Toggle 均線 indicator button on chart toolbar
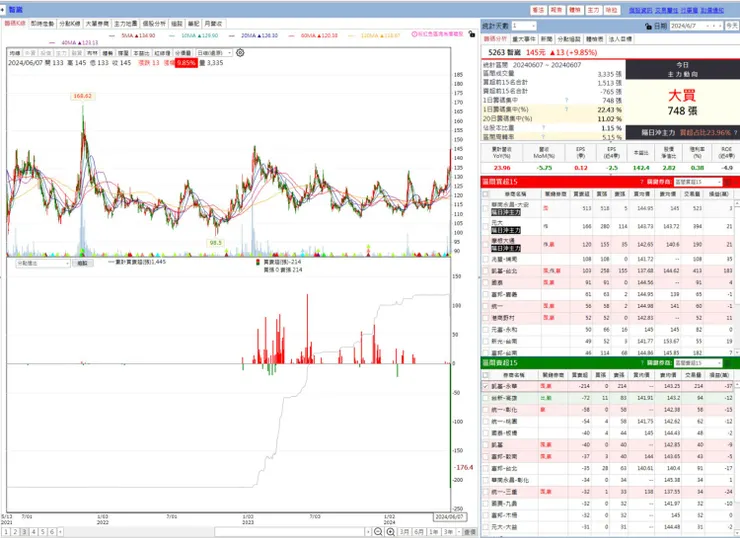 click(x=15, y=53)
